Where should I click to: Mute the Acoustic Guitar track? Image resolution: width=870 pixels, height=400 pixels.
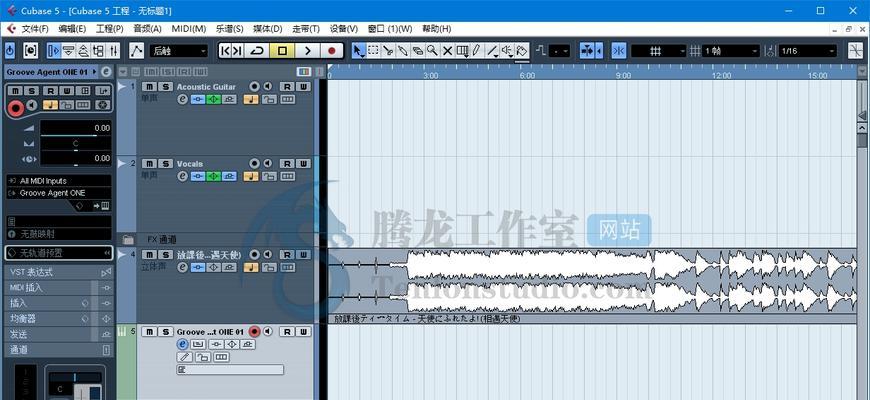pos(149,87)
